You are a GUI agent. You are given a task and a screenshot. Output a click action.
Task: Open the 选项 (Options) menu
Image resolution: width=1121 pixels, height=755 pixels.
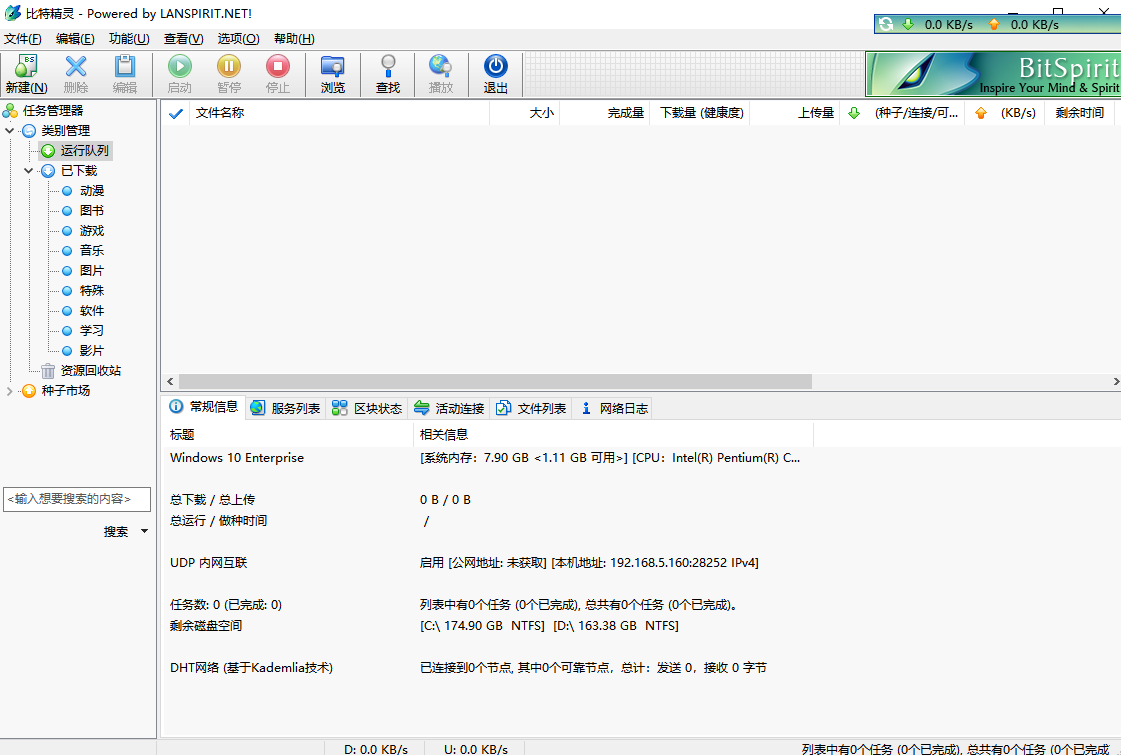pyautogui.click(x=238, y=39)
